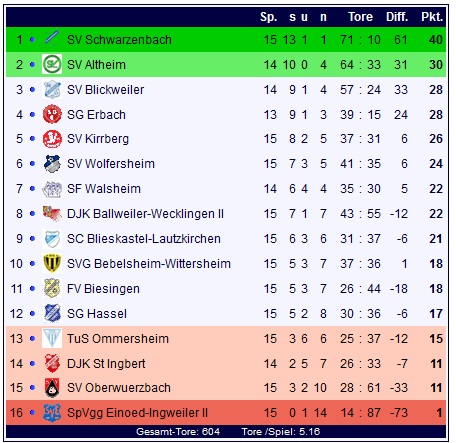Click the Tore column header

(x=360, y=17)
